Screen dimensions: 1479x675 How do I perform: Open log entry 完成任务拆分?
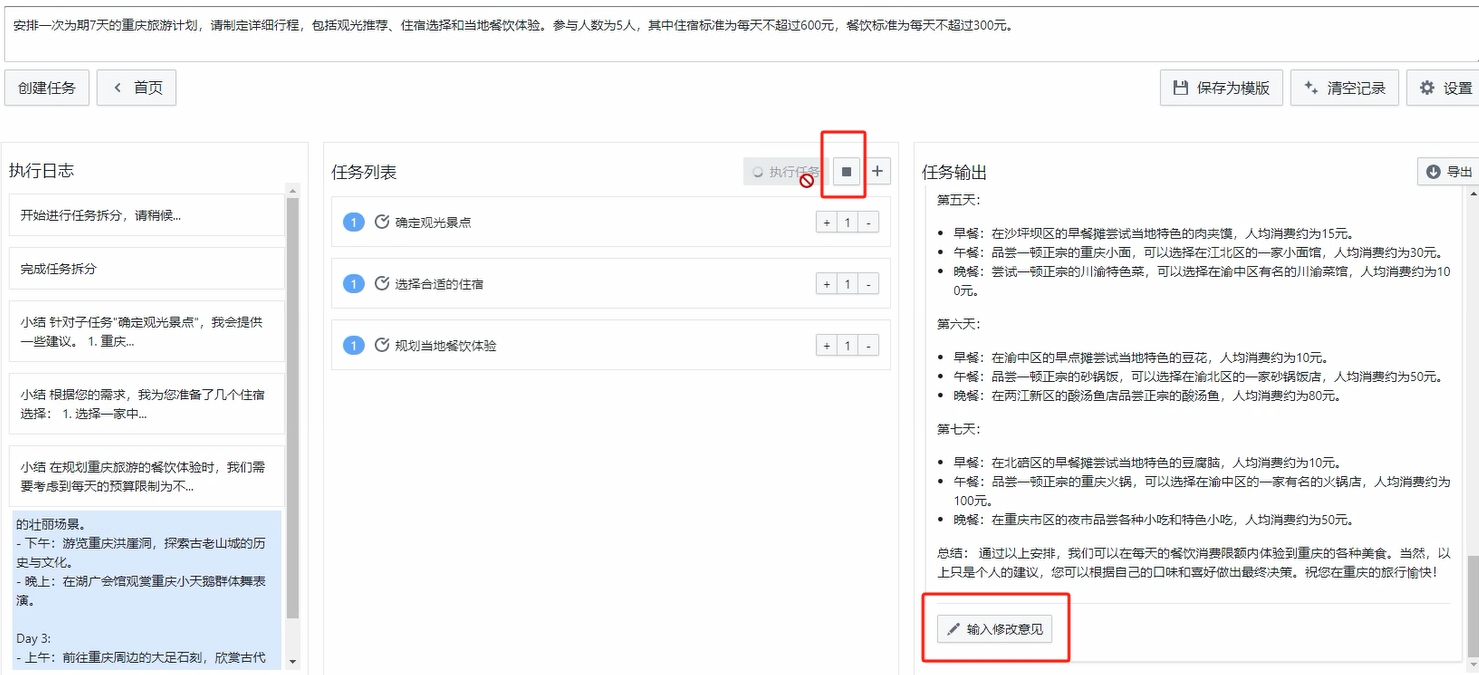pyautogui.click(x=147, y=269)
